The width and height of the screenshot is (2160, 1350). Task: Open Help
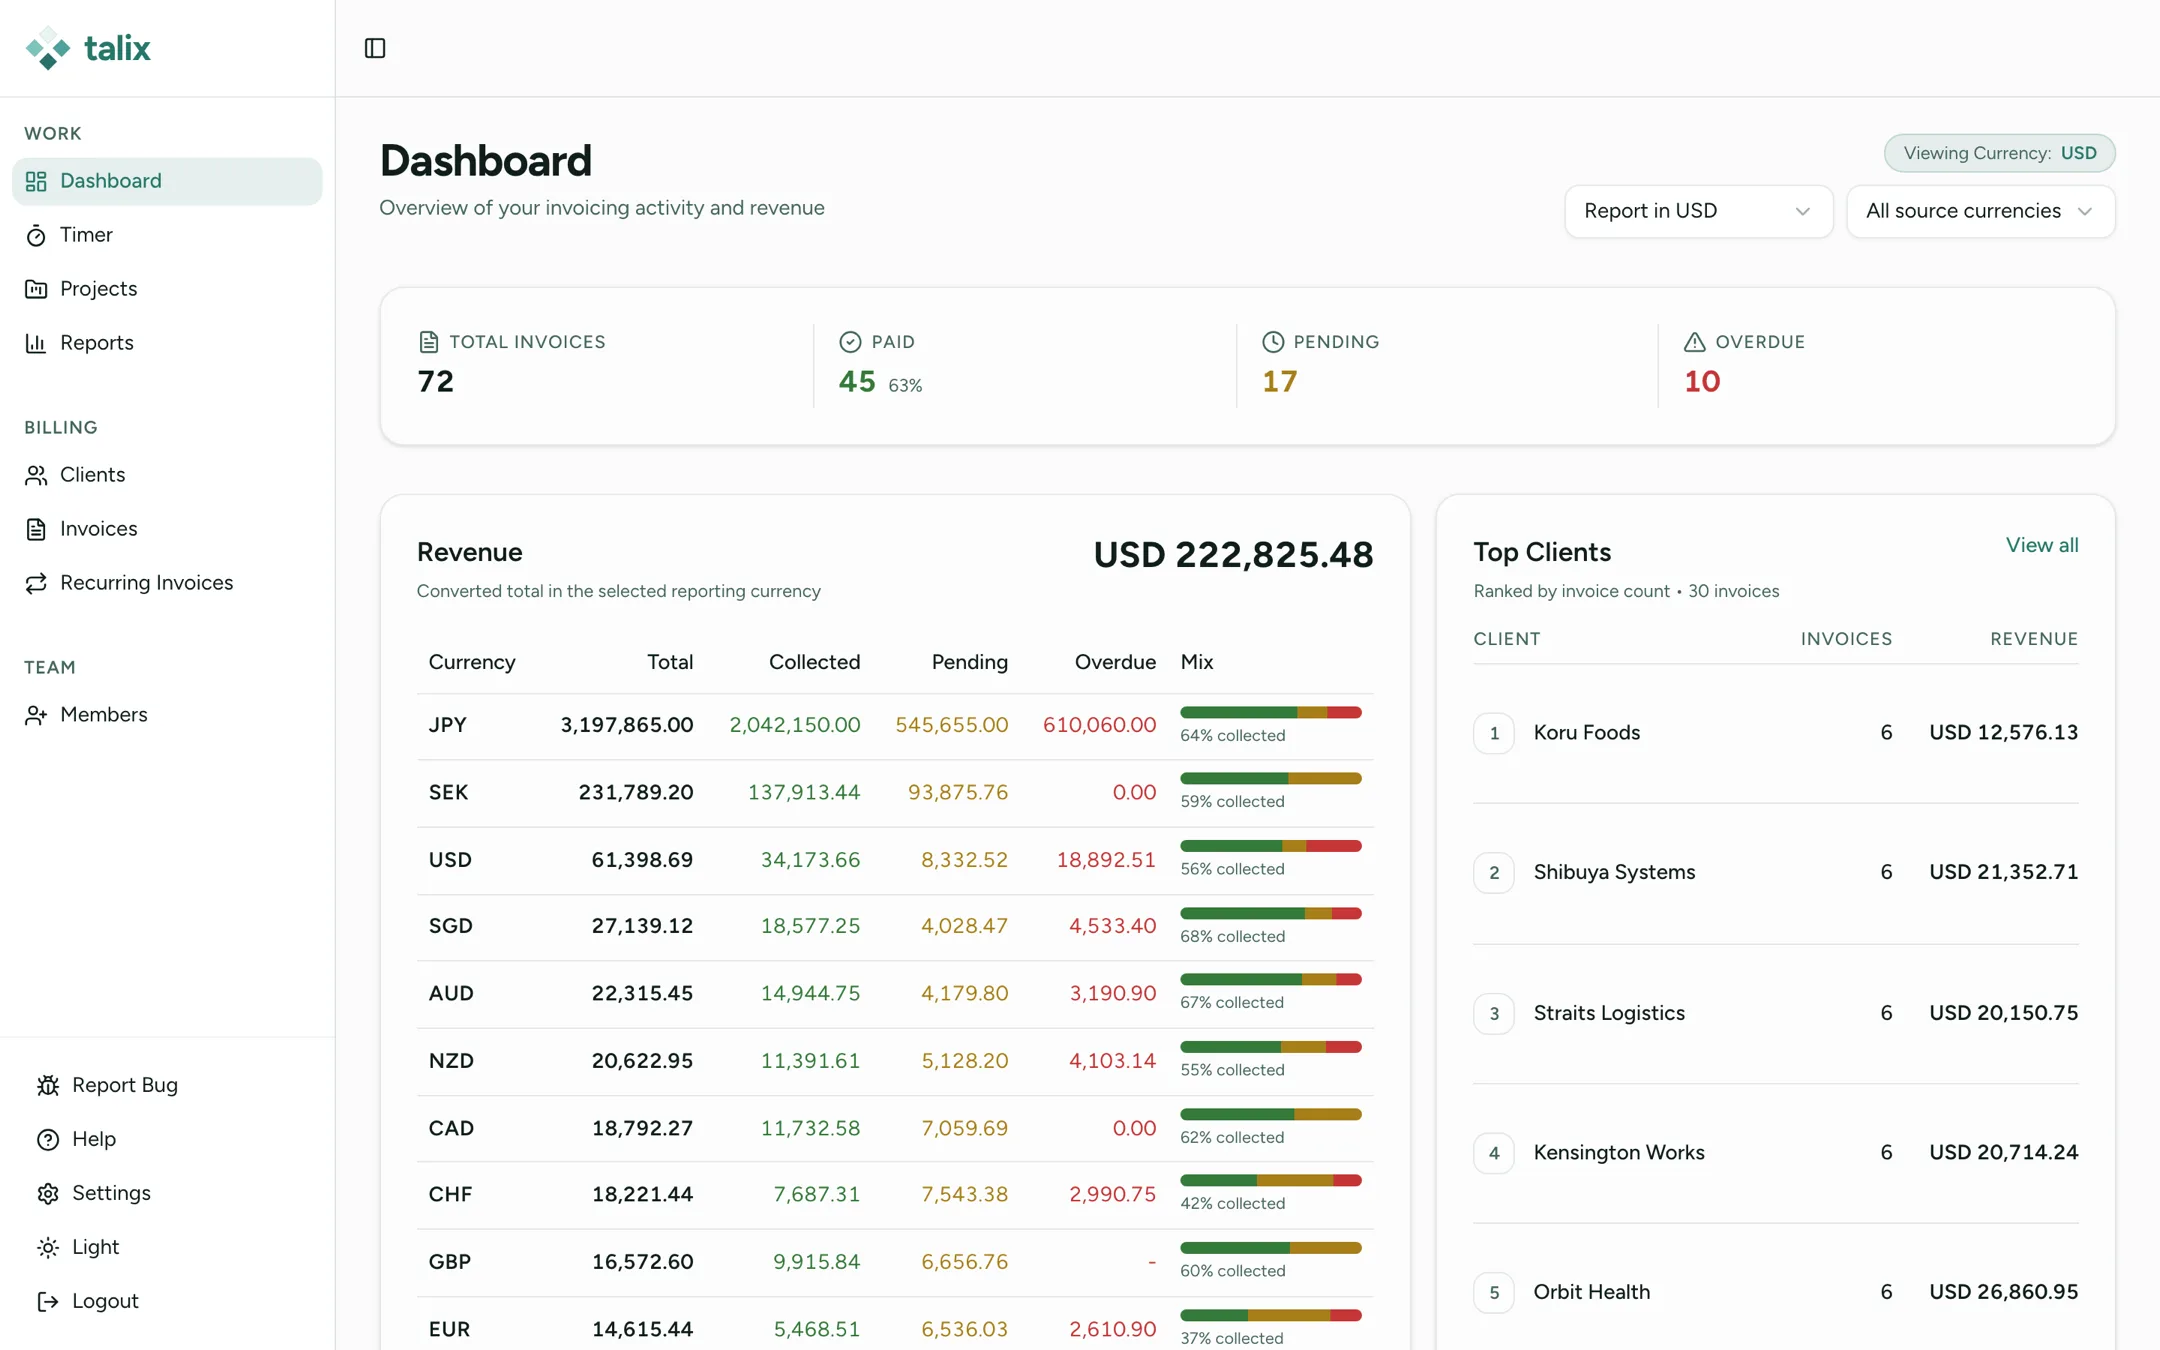(x=167, y=1139)
